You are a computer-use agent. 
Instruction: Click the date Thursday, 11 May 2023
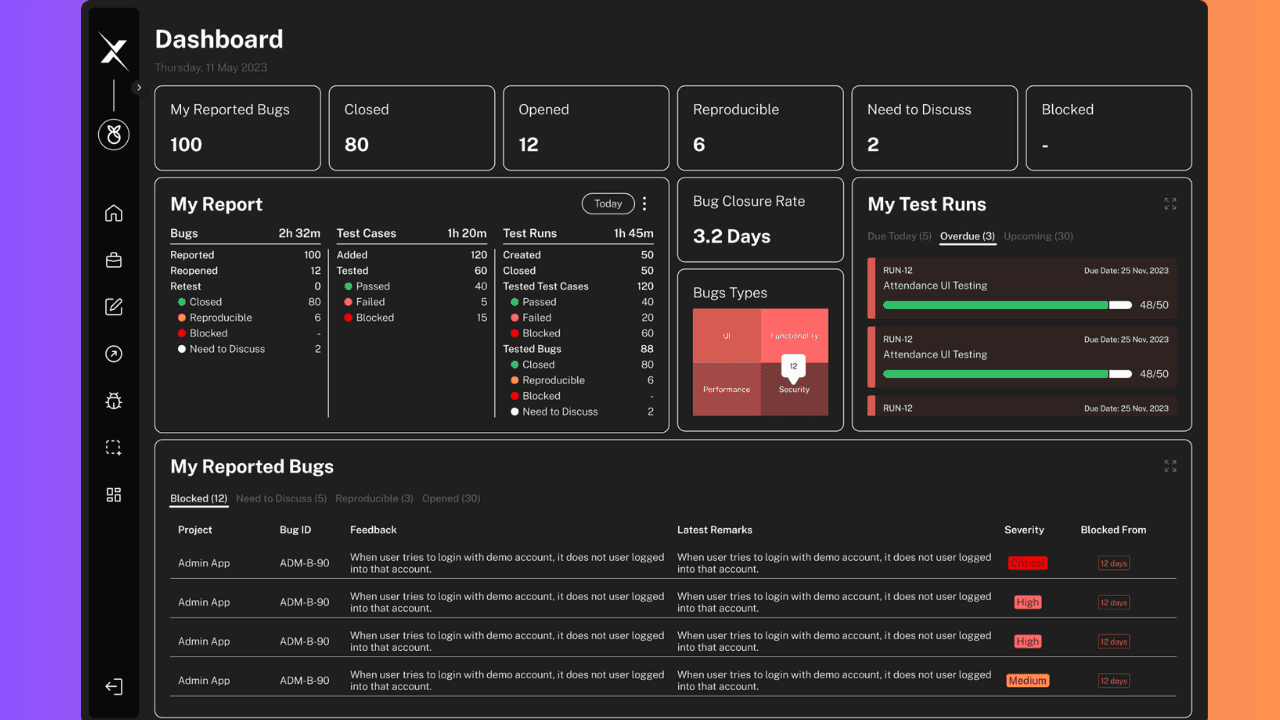(x=211, y=68)
